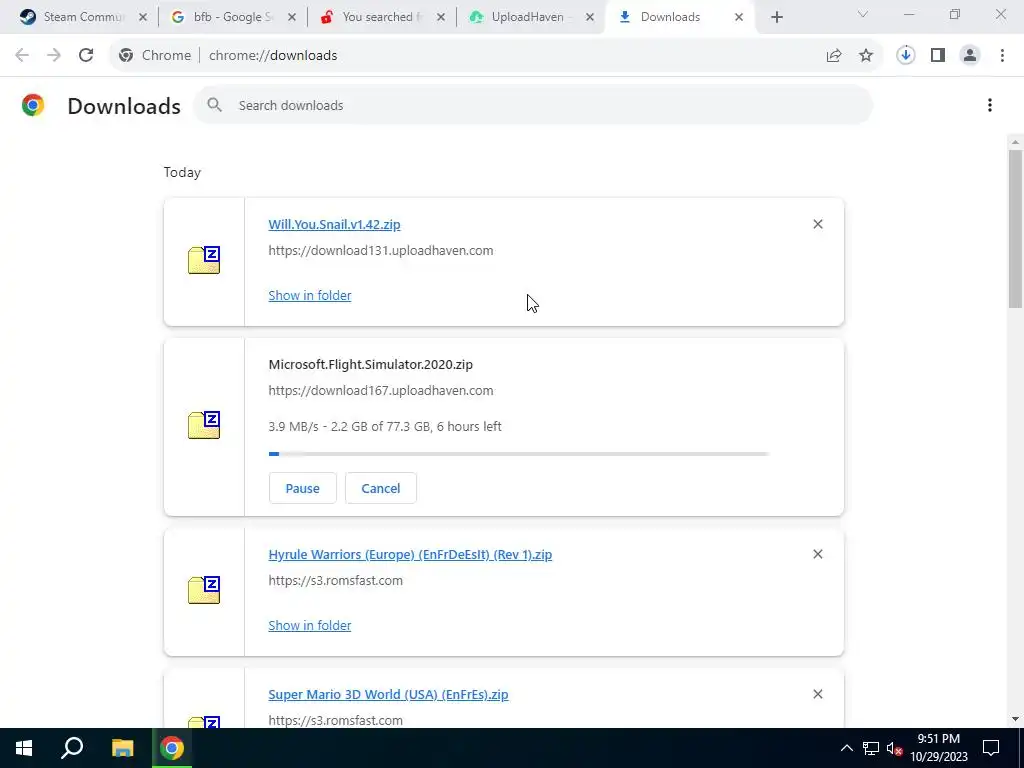
Task: Open the Windows Start menu
Action: 24,748
